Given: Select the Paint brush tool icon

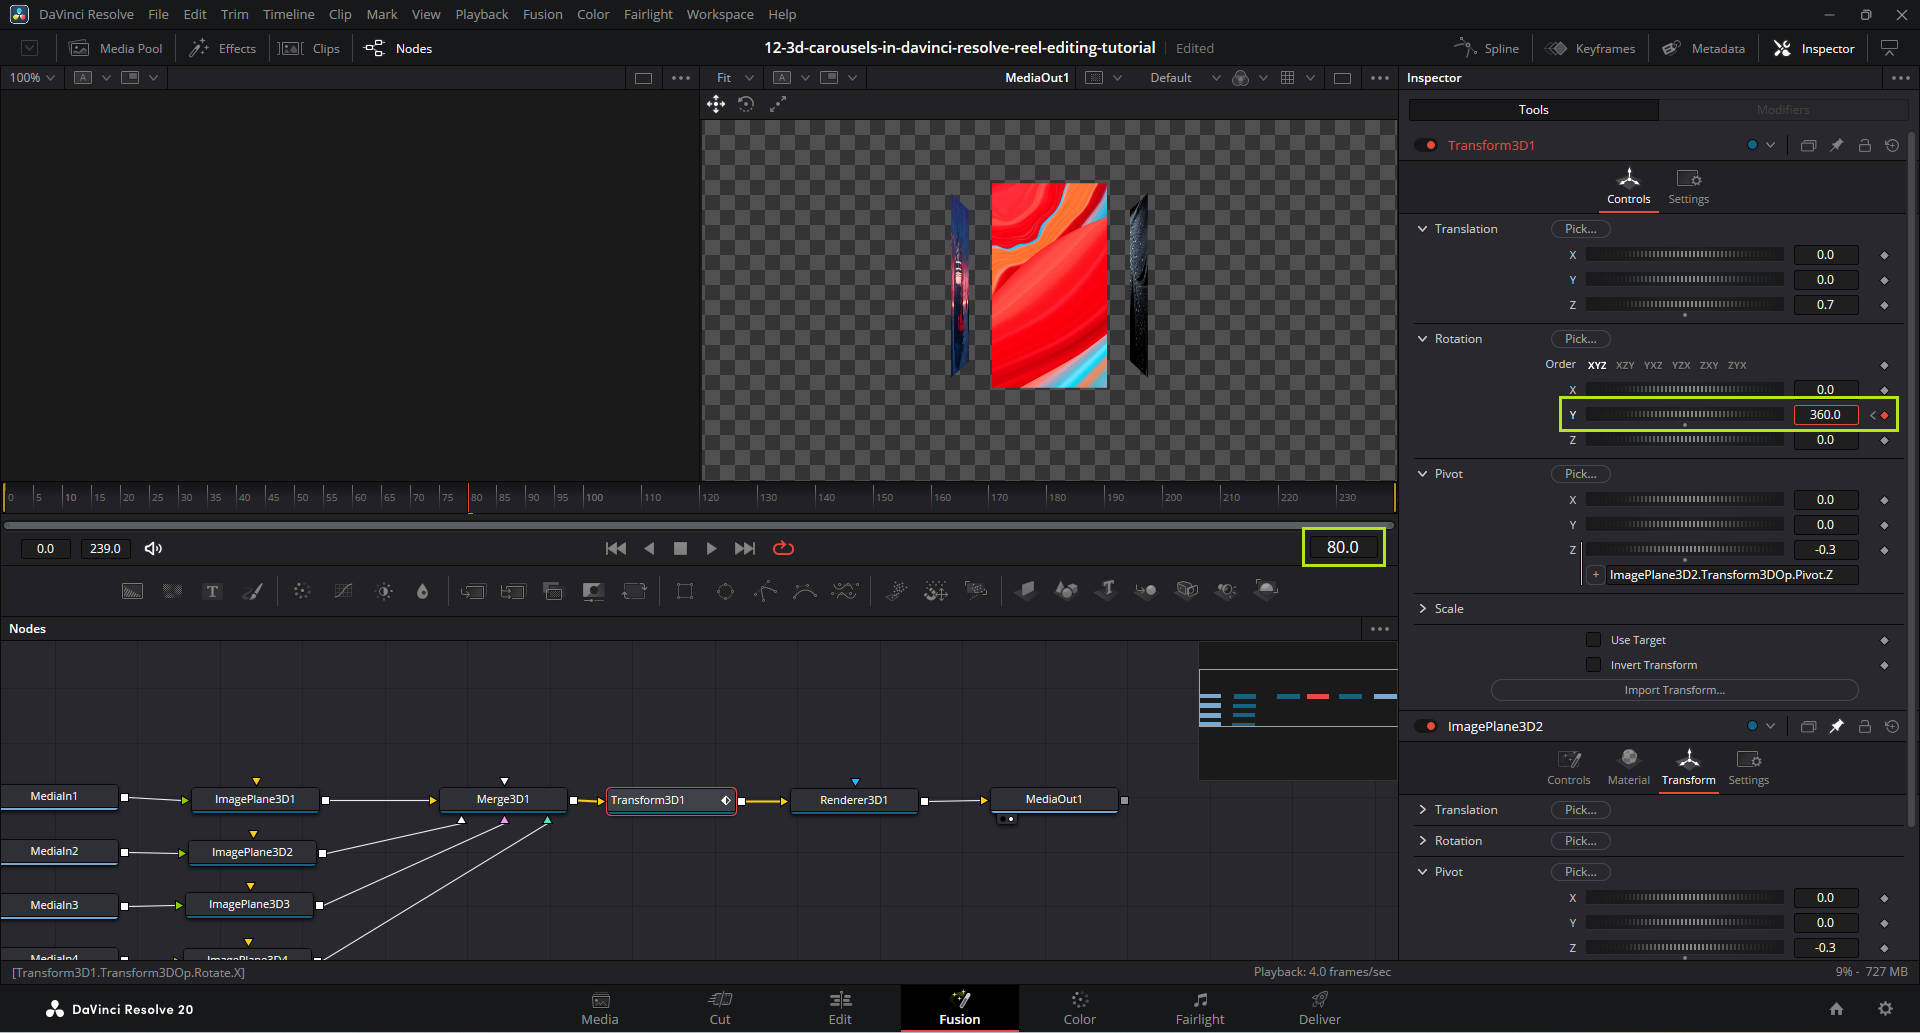Looking at the screenshot, I should [253, 591].
